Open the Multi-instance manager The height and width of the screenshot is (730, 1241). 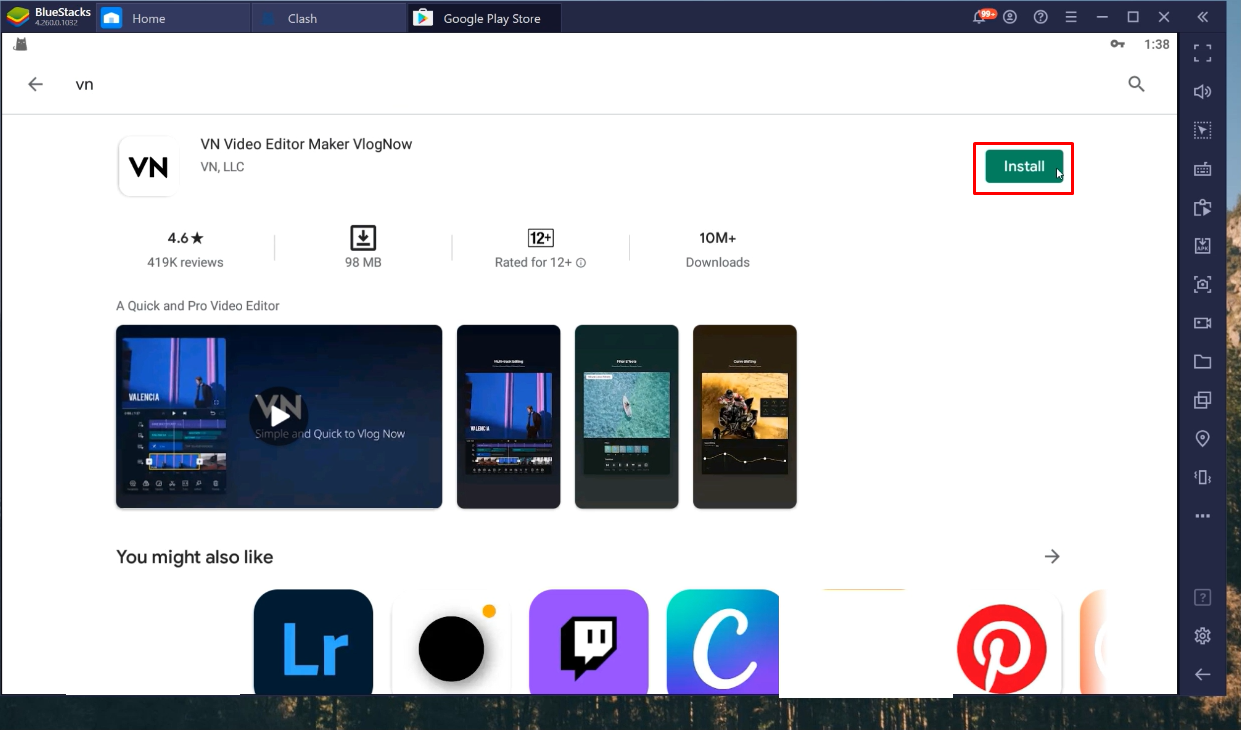pos(1202,400)
